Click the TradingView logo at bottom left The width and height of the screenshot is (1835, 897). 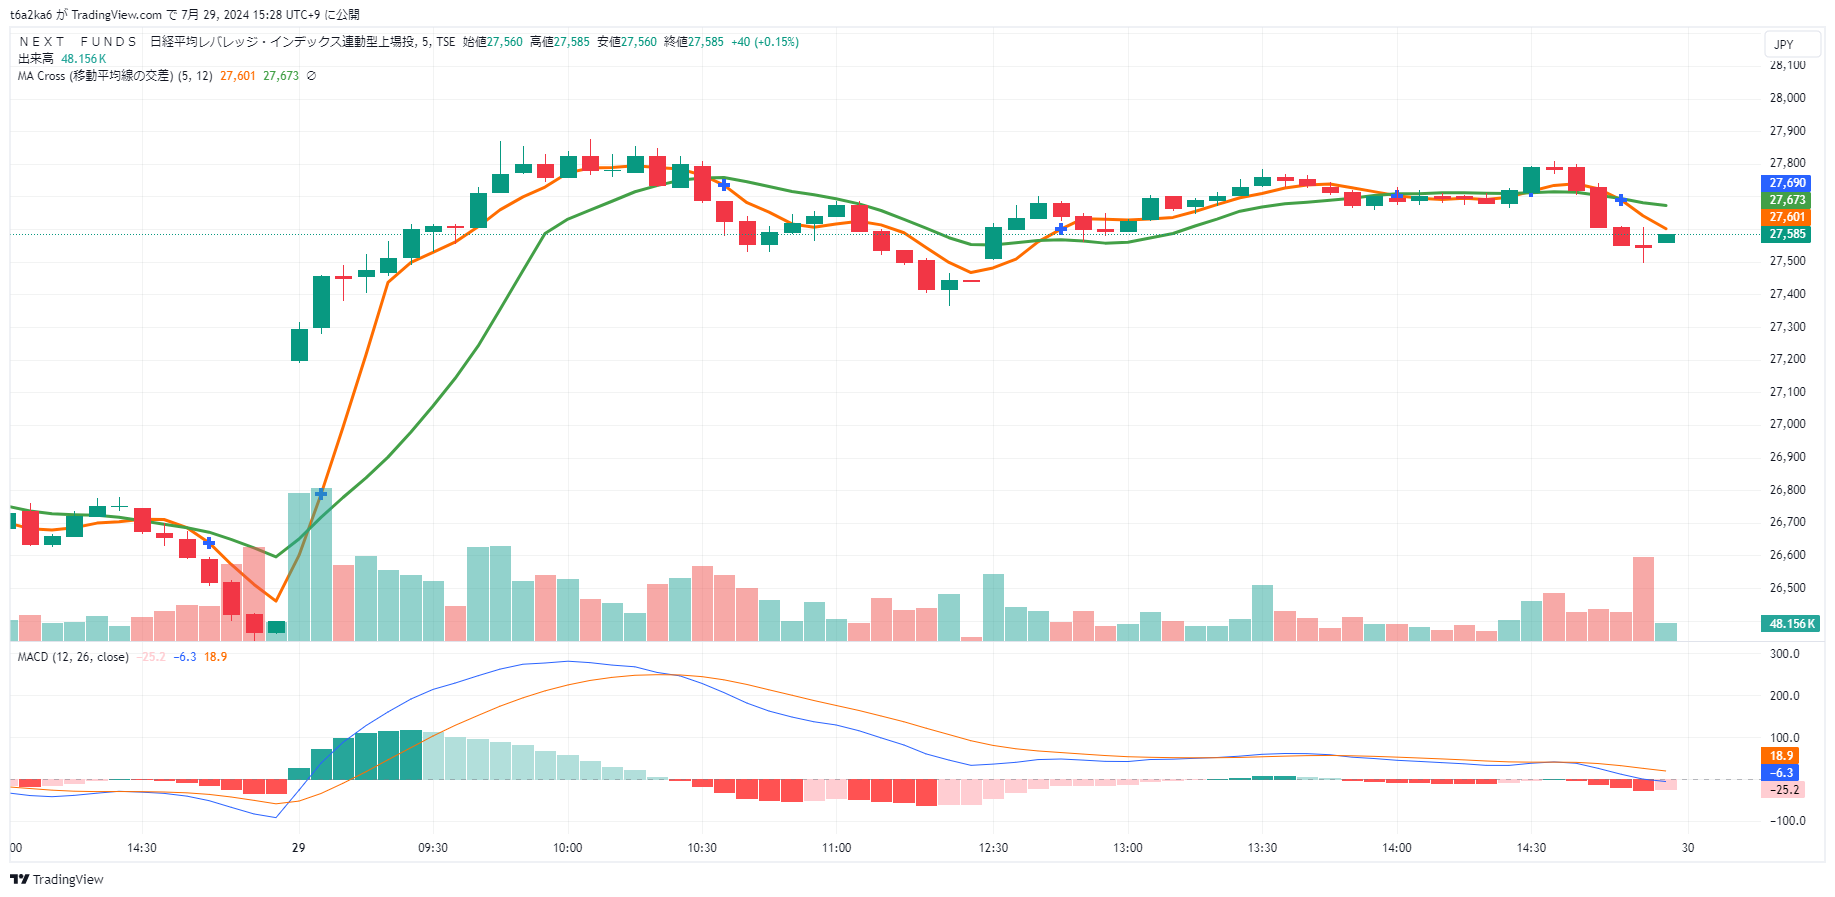(57, 879)
